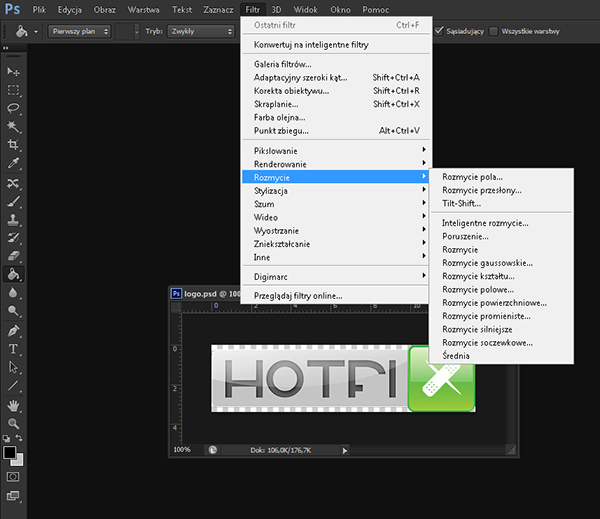Open the Tryb Zwykły dropdown
The height and width of the screenshot is (519, 600).
click(x=201, y=31)
